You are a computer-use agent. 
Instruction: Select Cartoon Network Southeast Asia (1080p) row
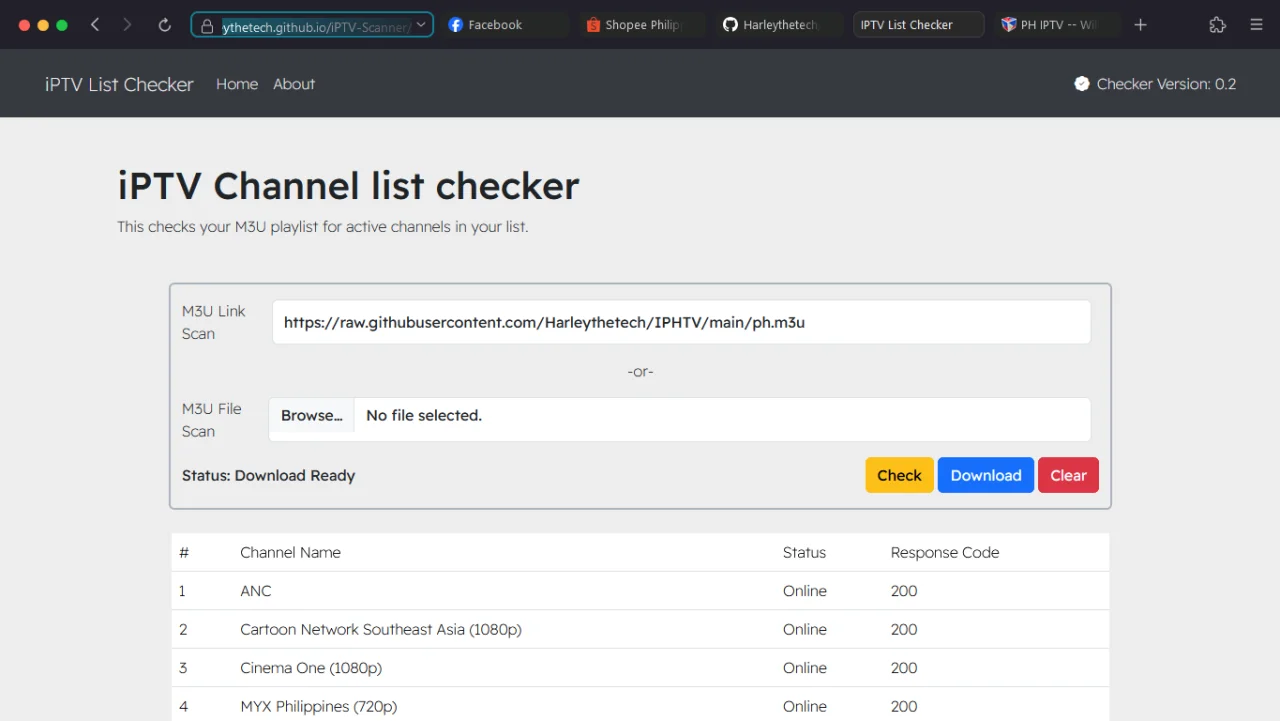(x=640, y=629)
